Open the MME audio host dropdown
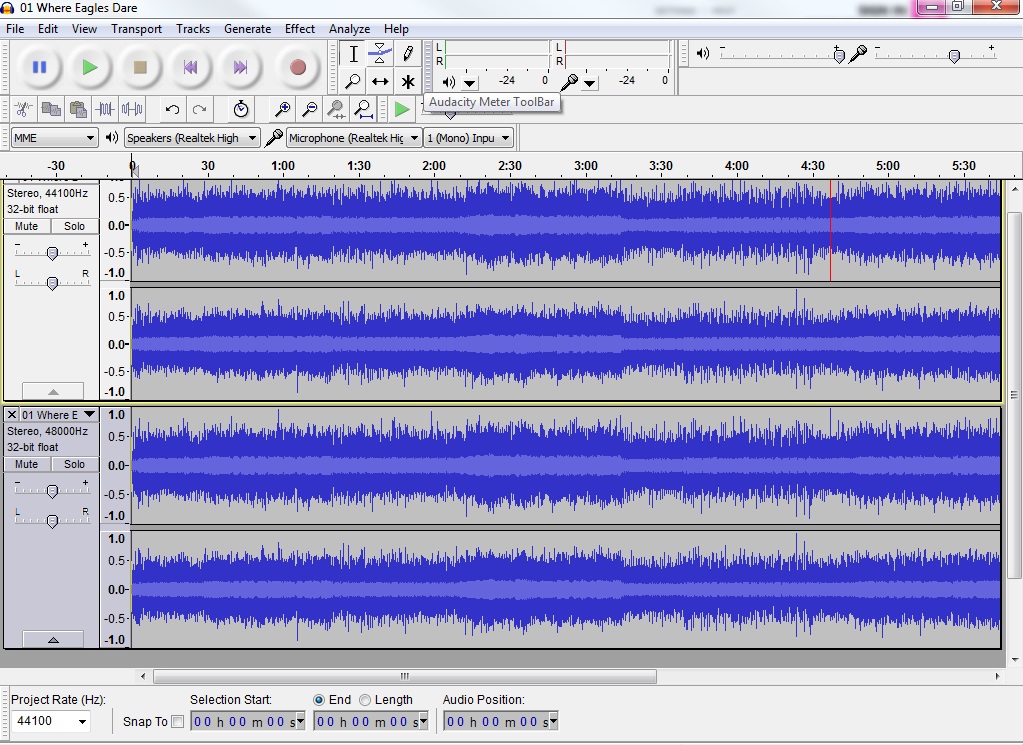Image resolution: width=1023 pixels, height=745 pixels. [x=54, y=138]
